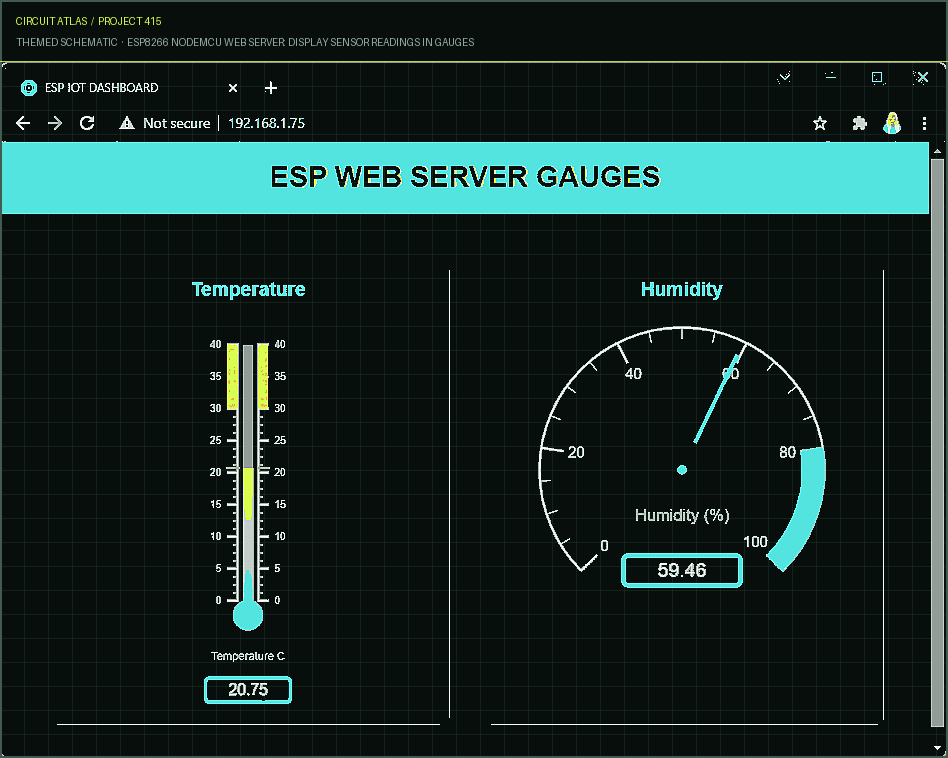Screen dimensions: 948x758
Task: Click the 100 mark on humidity gauge
Action: (755, 542)
